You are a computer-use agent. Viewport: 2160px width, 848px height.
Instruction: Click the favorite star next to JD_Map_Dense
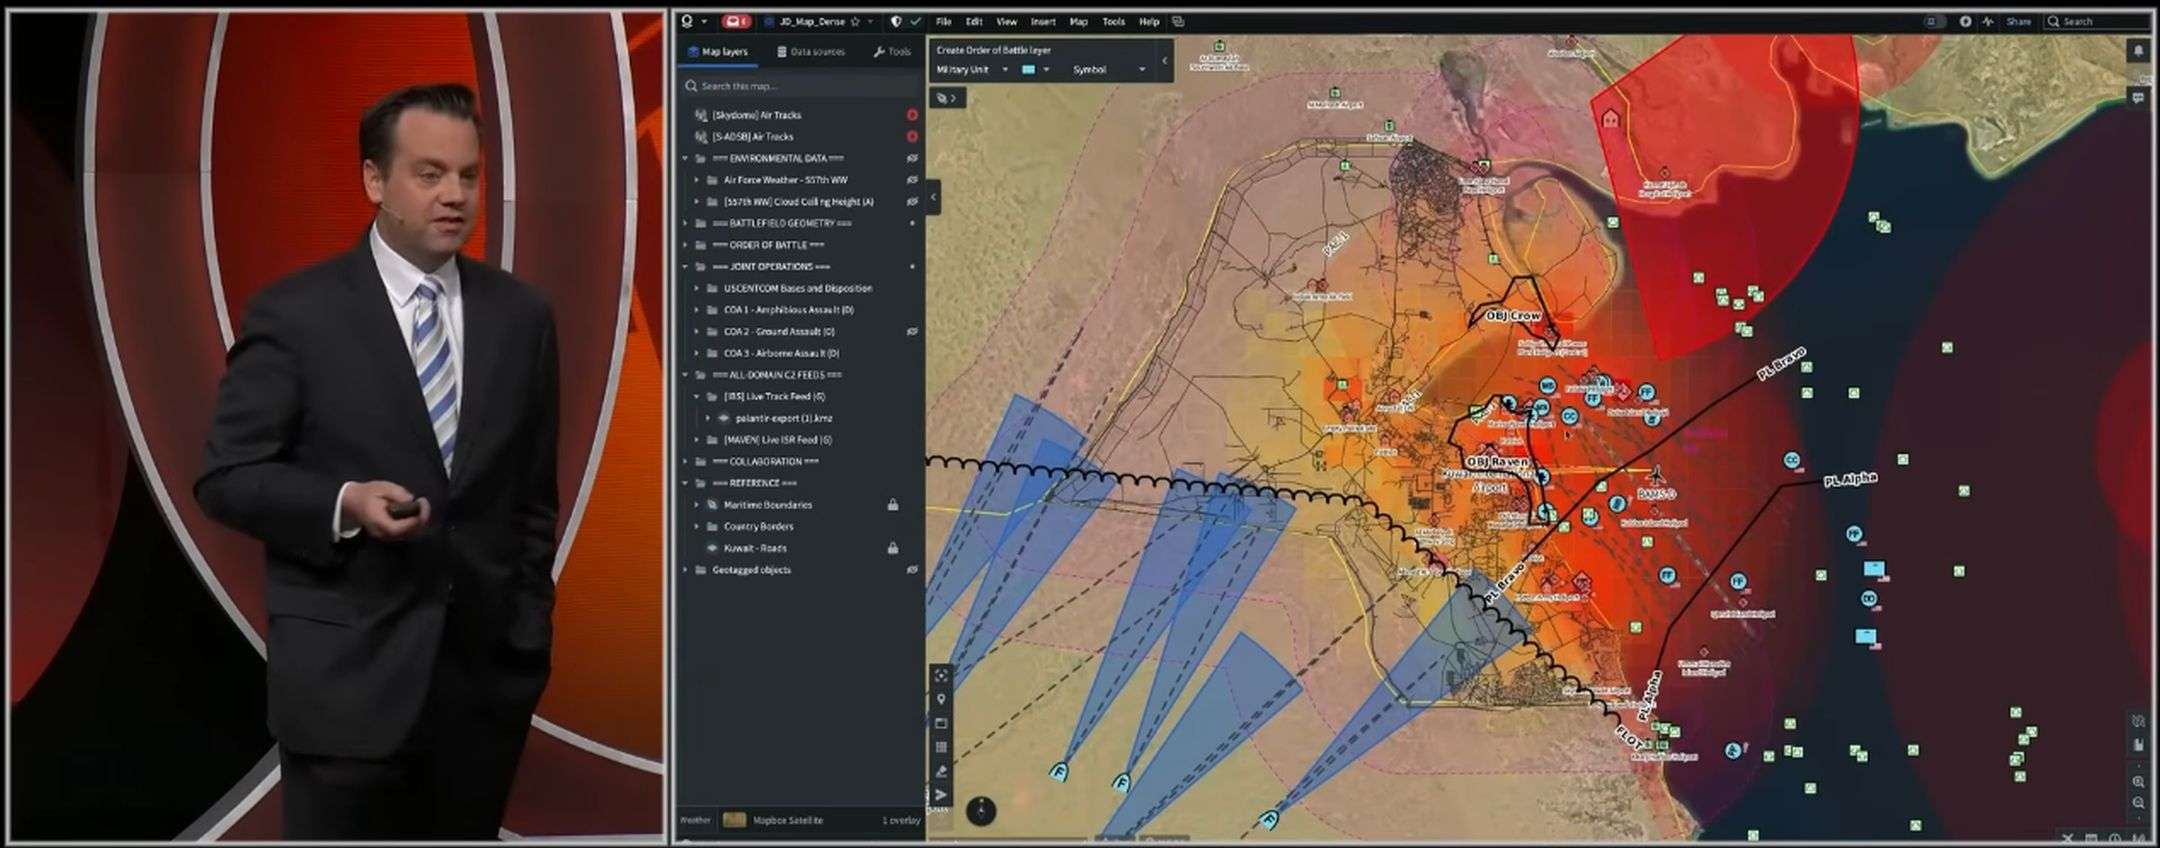pyautogui.click(x=855, y=21)
